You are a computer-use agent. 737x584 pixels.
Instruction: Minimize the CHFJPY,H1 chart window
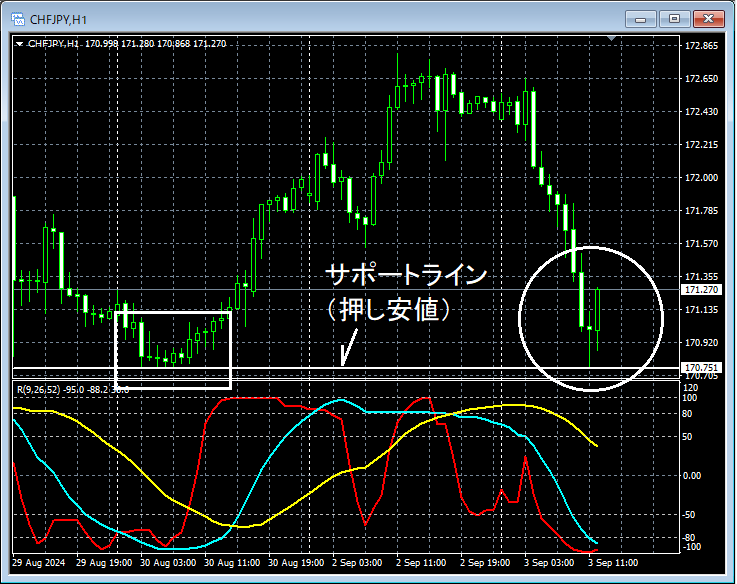click(640, 19)
